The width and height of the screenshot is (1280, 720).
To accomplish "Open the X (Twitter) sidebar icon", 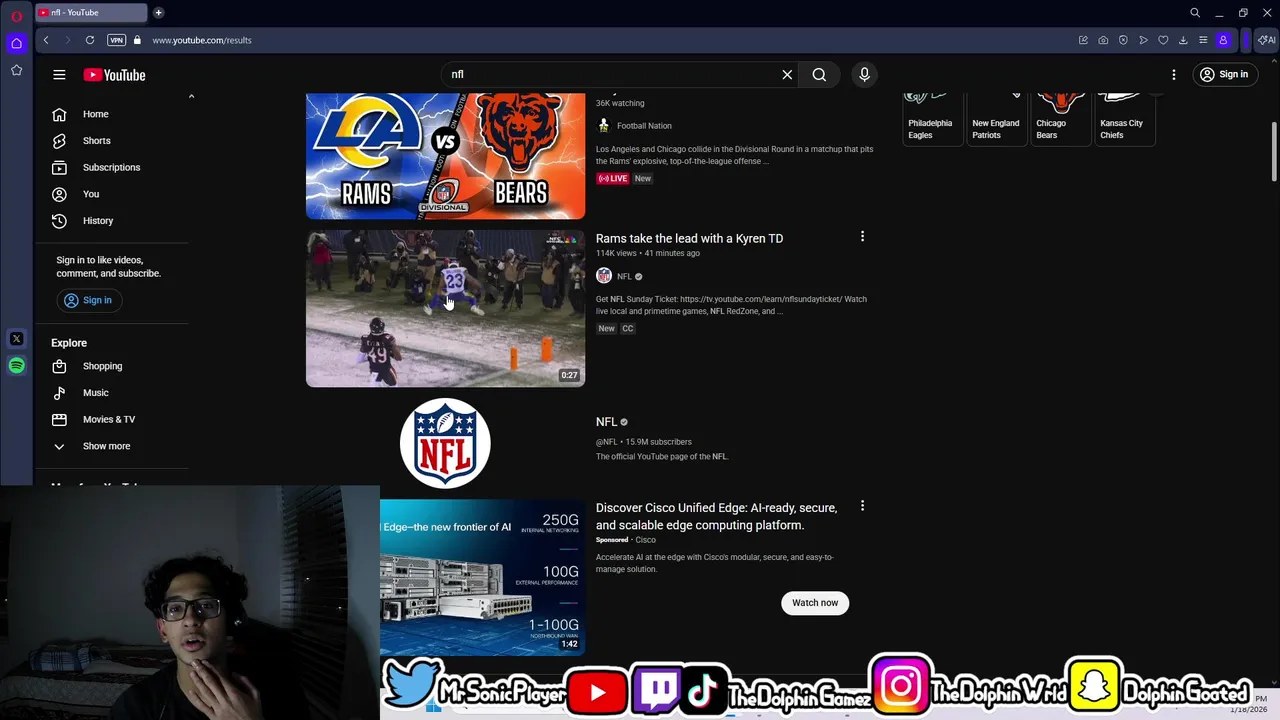I will click(16, 339).
